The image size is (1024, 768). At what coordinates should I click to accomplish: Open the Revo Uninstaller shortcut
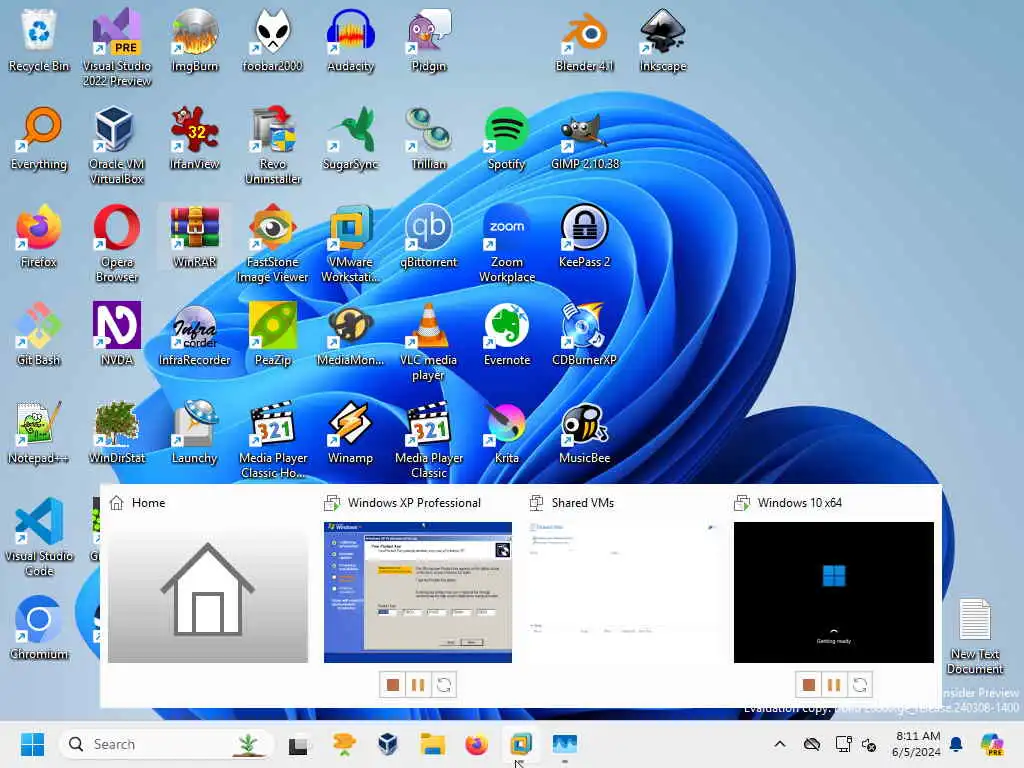(x=272, y=145)
